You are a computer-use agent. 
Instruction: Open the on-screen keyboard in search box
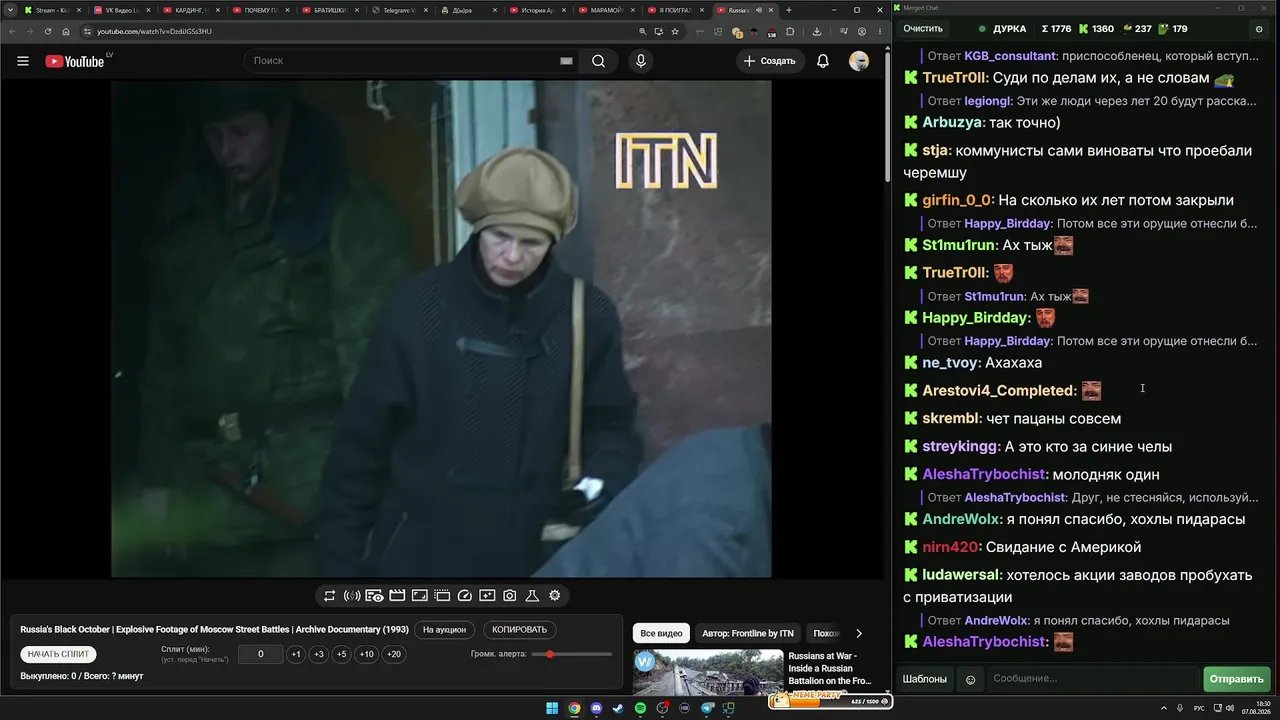(x=566, y=61)
